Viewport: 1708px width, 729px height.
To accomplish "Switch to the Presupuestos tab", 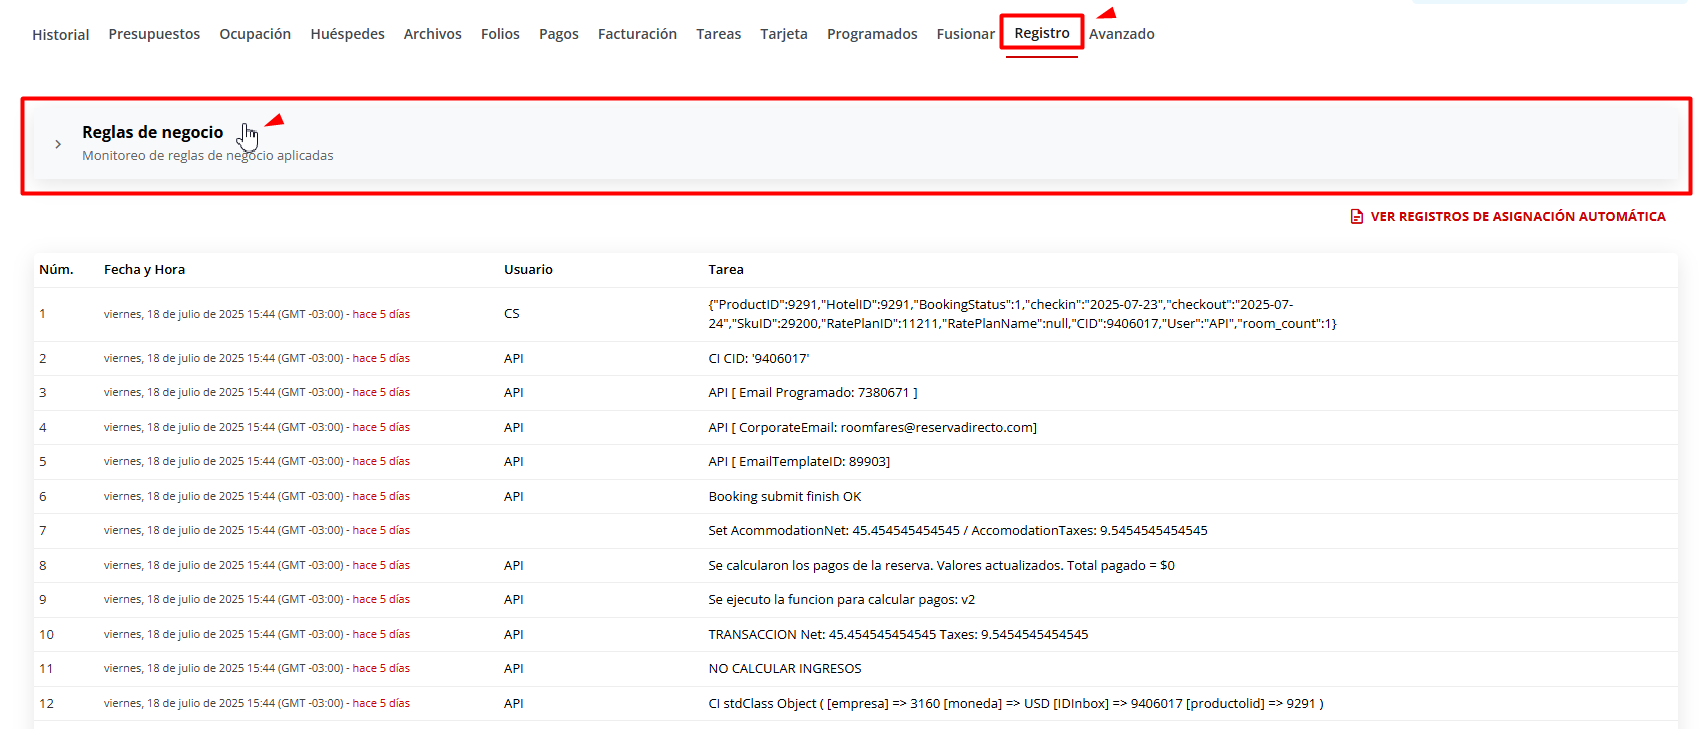I will [154, 34].
